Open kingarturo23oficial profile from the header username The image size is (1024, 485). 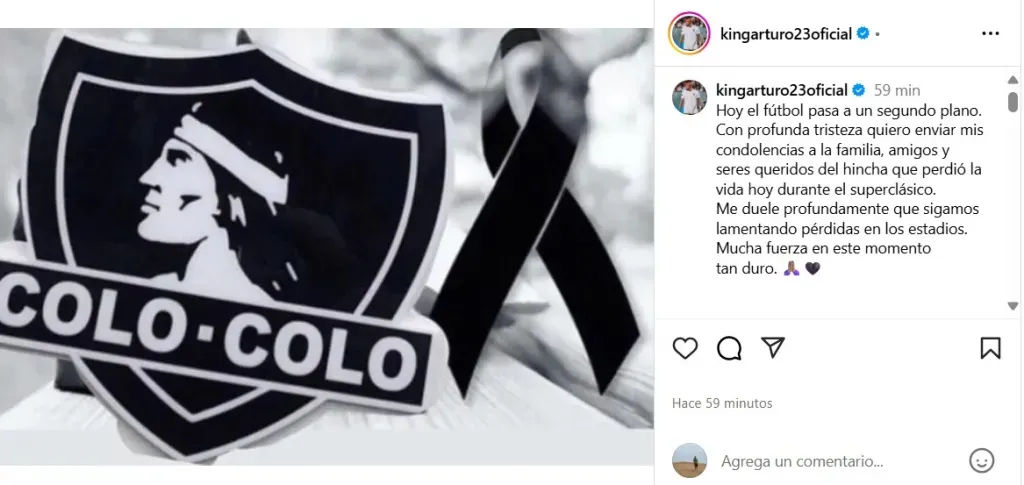coord(786,34)
